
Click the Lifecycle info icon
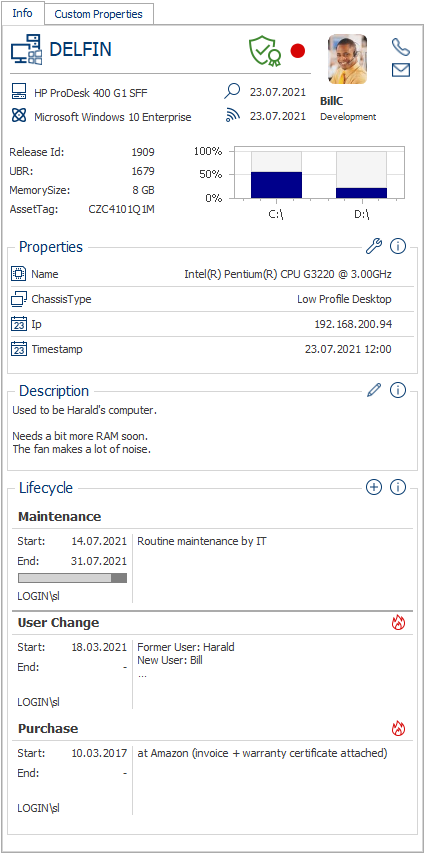pos(398,487)
